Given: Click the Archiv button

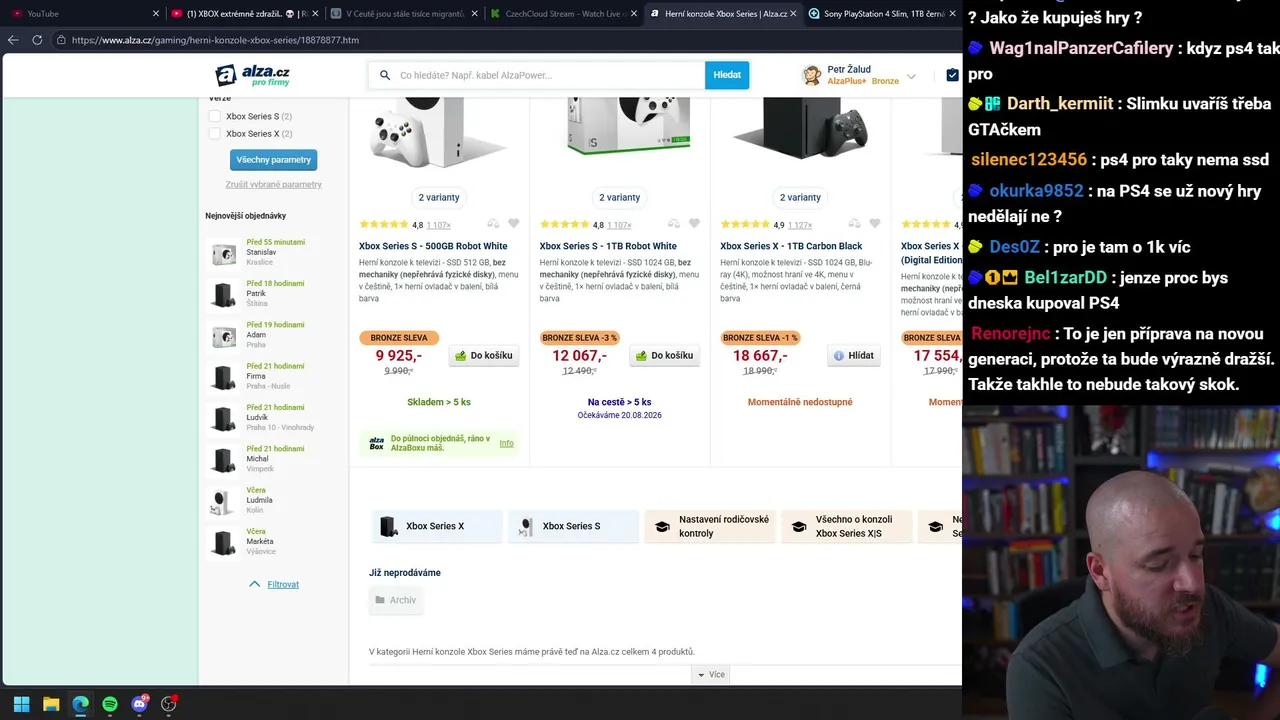Looking at the screenshot, I should point(395,600).
